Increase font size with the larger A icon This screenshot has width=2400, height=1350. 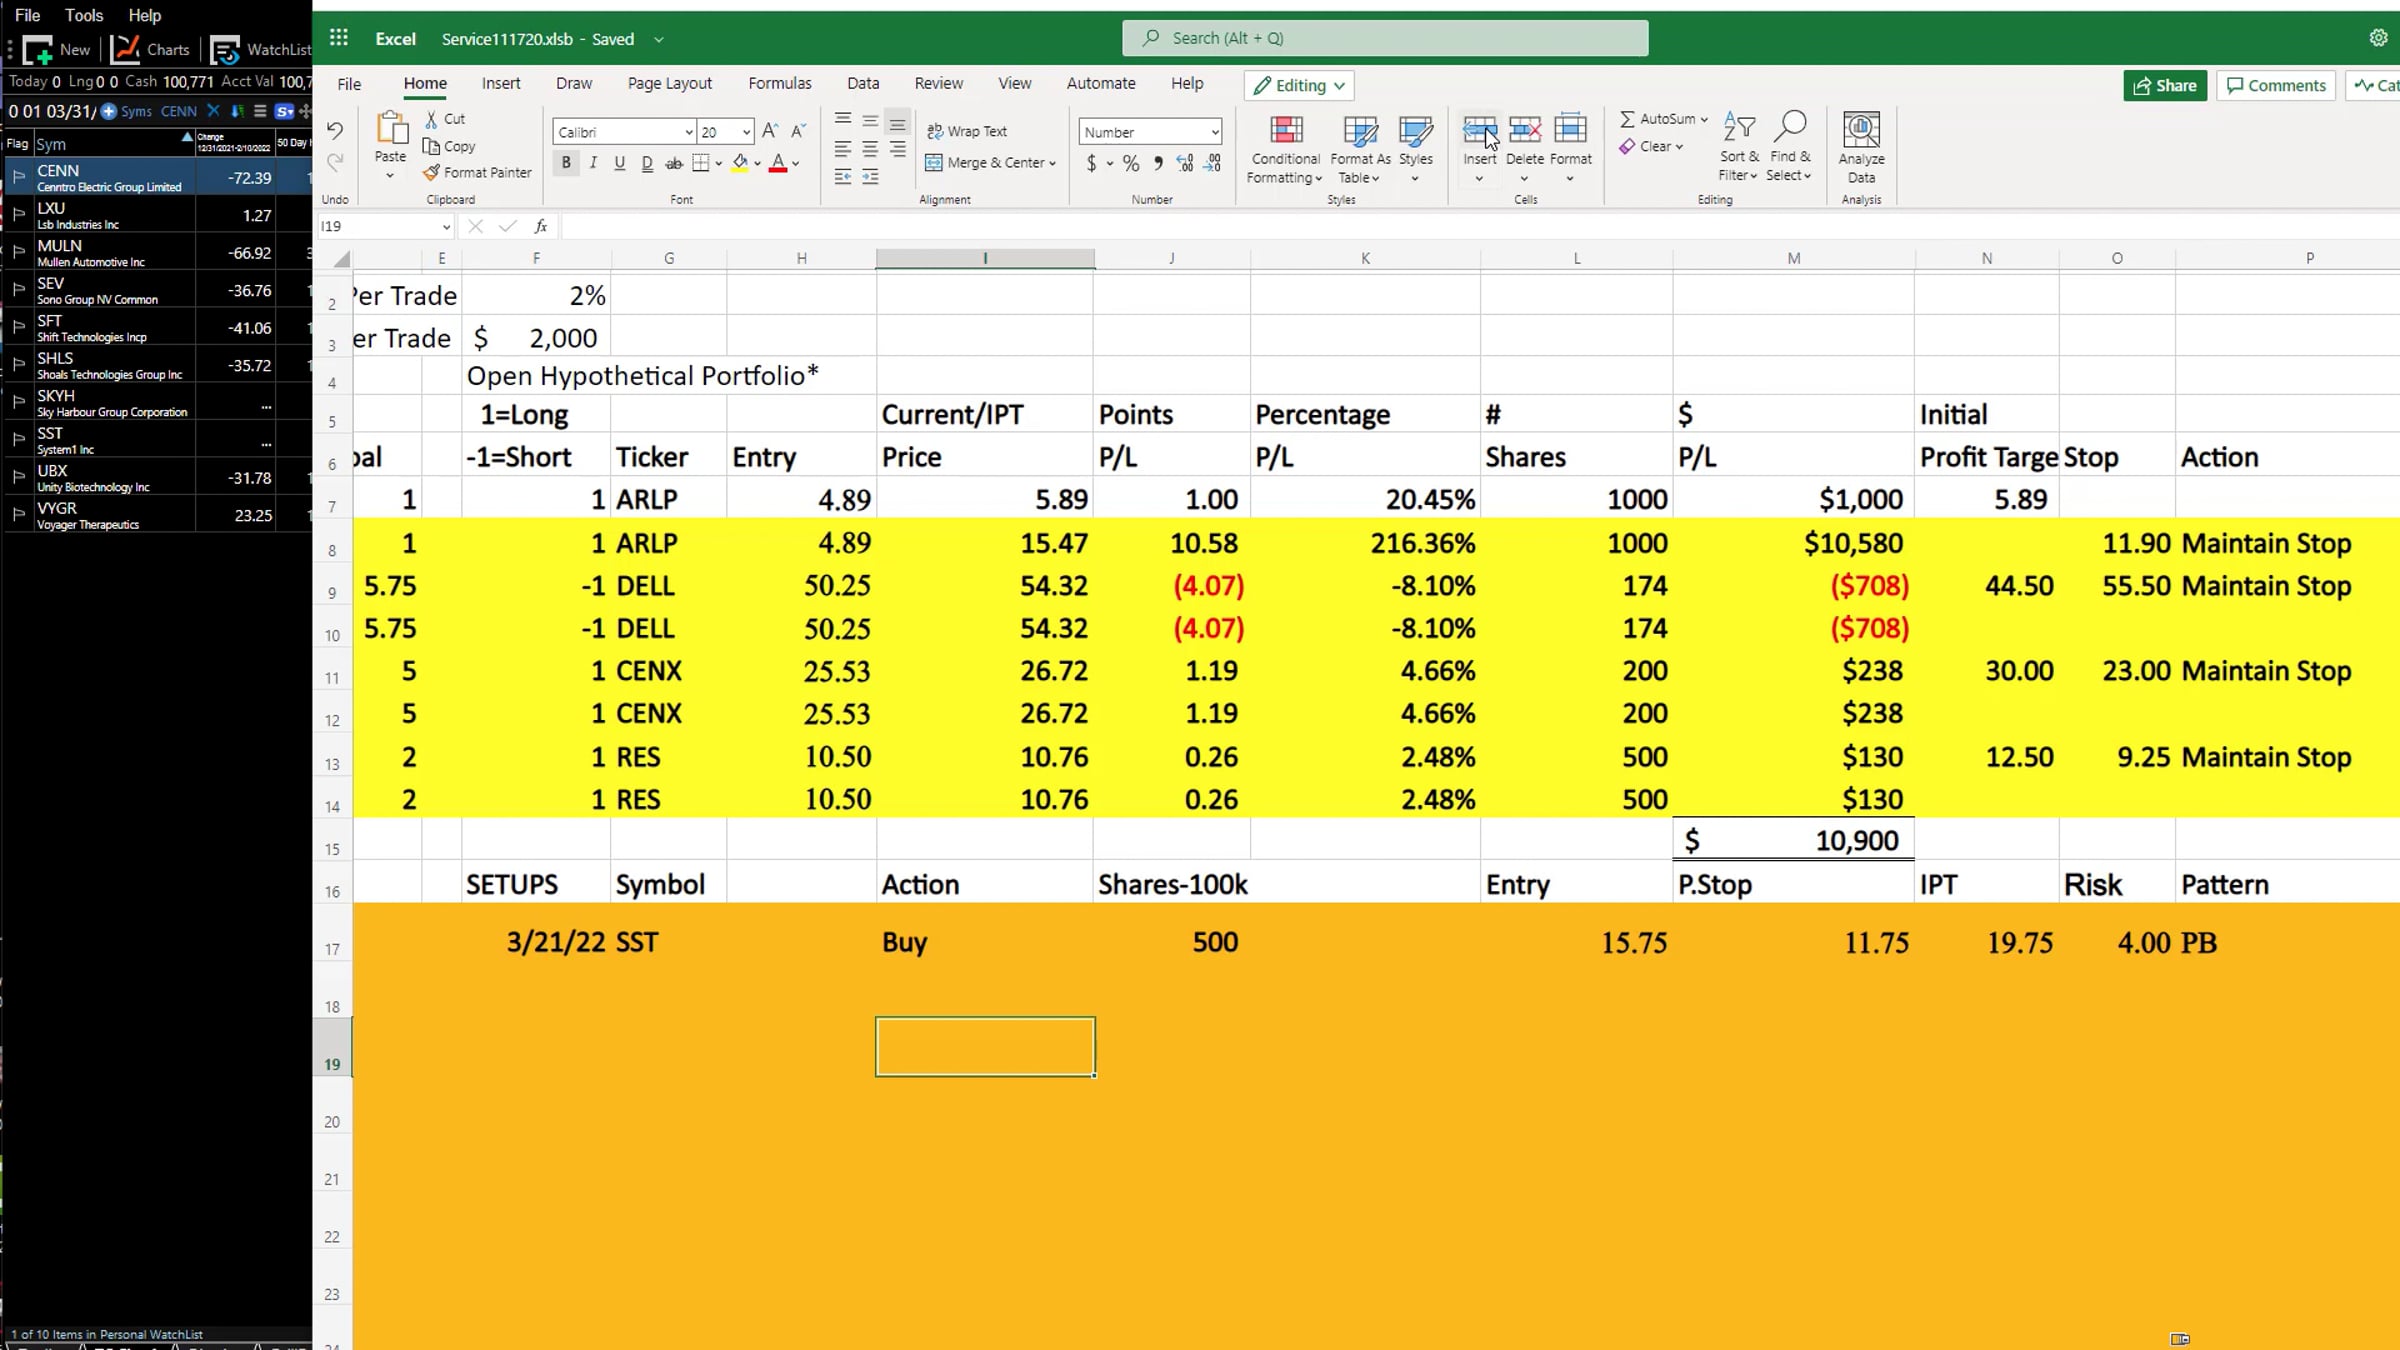point(770,131)
